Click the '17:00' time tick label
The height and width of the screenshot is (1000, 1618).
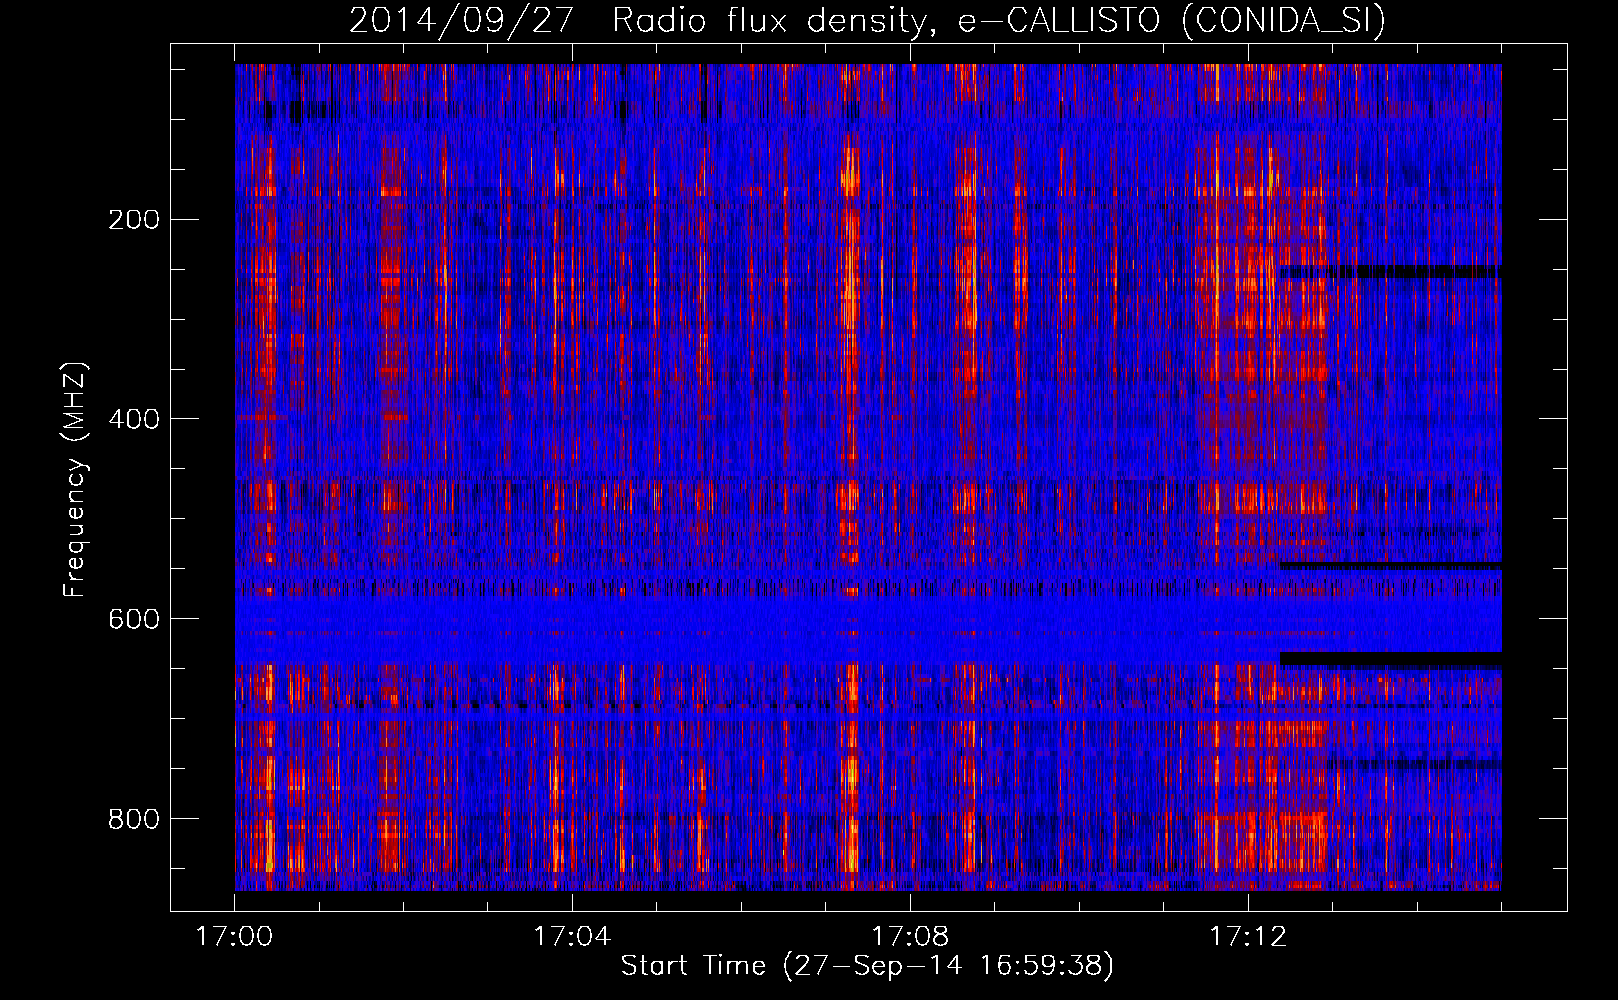point(234,937)
